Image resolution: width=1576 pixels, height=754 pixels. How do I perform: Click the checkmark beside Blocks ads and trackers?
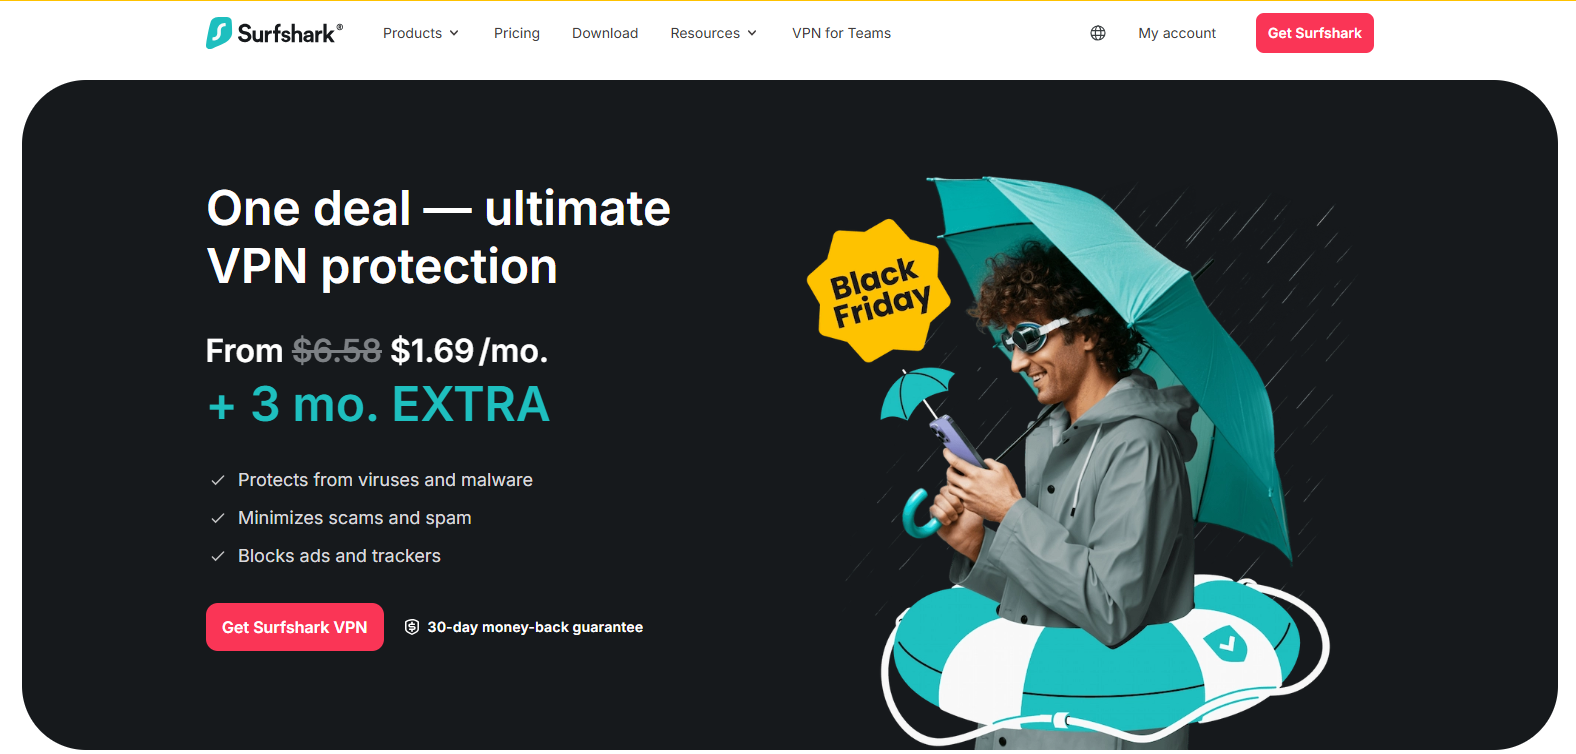click(217, 556)
